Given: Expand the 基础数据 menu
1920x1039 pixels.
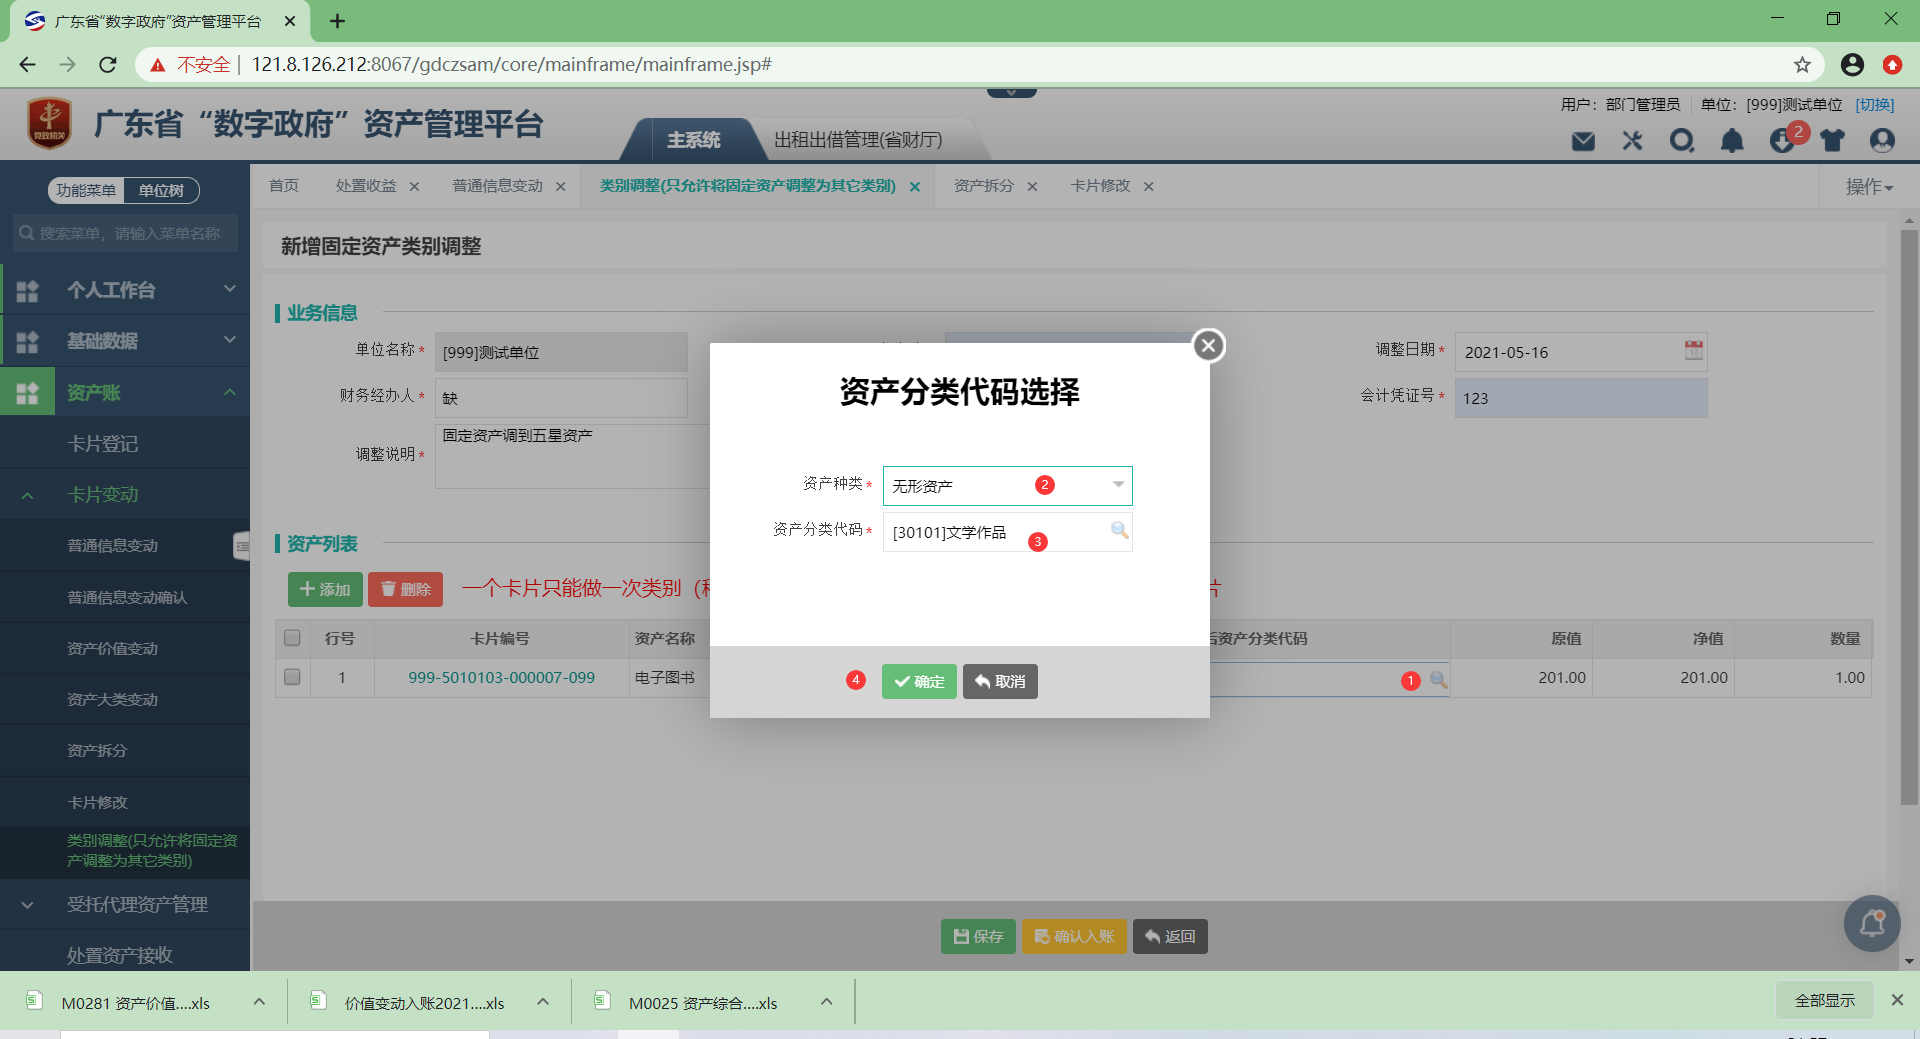Looking at the screenshot, I should pyautogui.click(x=125, y=341).
